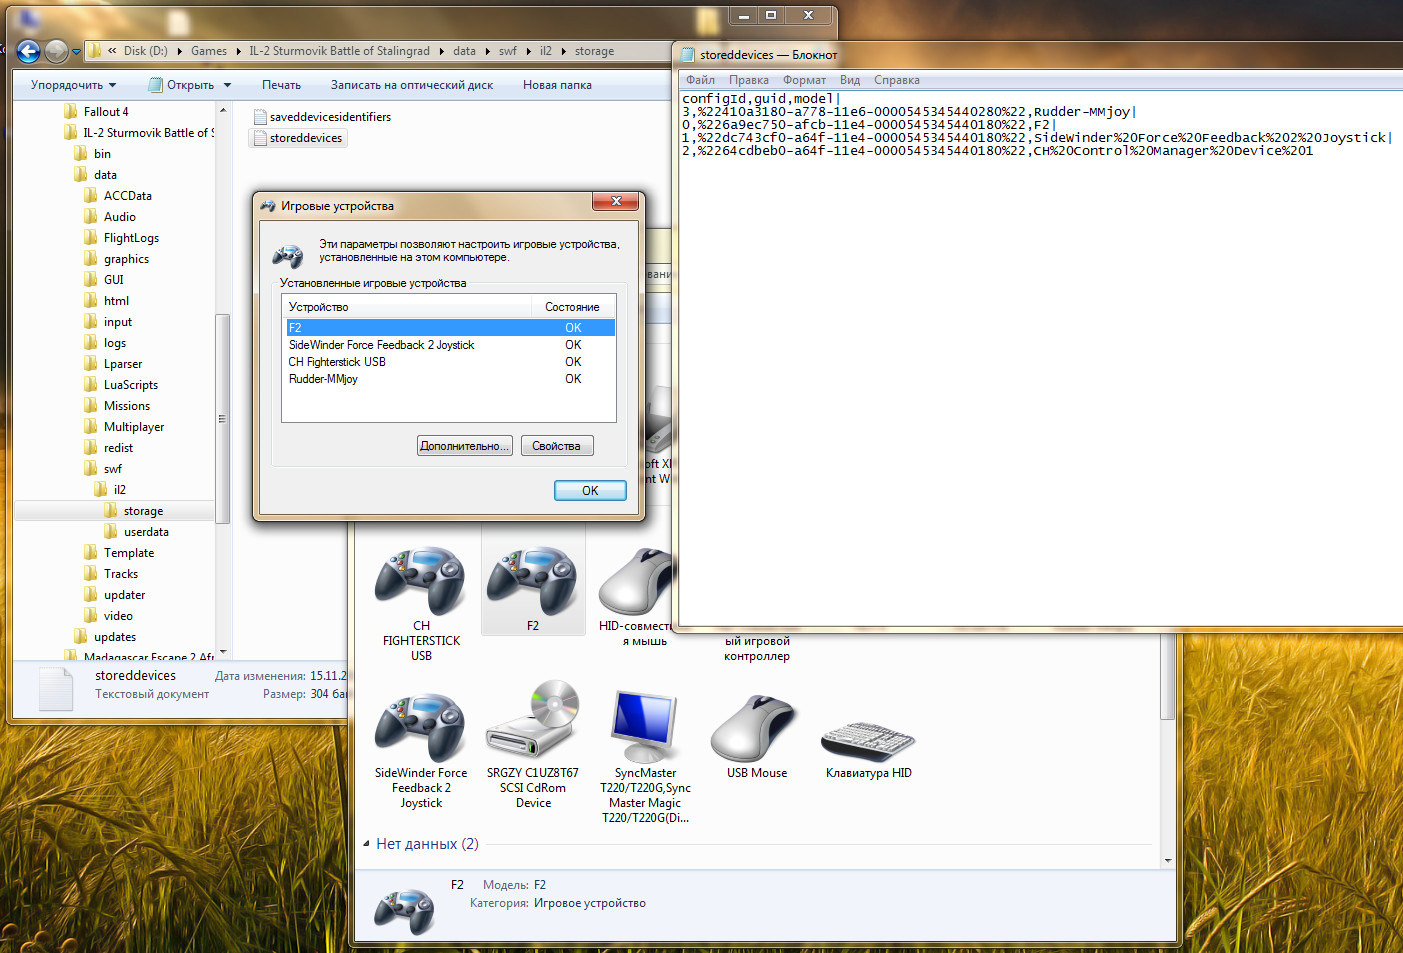Open the Формат menu in Notepad

pyautogui.click(x=804, y=80)
